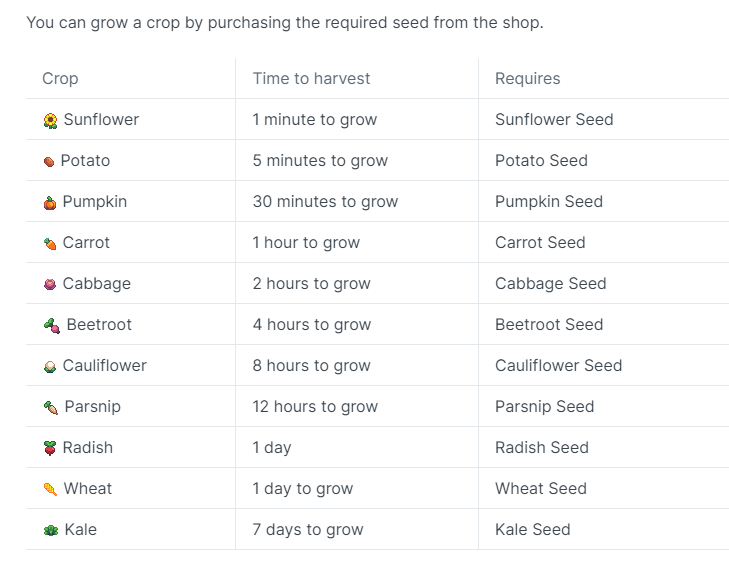
Task: Click the Potato crop icon
Action: click(x=49, y=162)
